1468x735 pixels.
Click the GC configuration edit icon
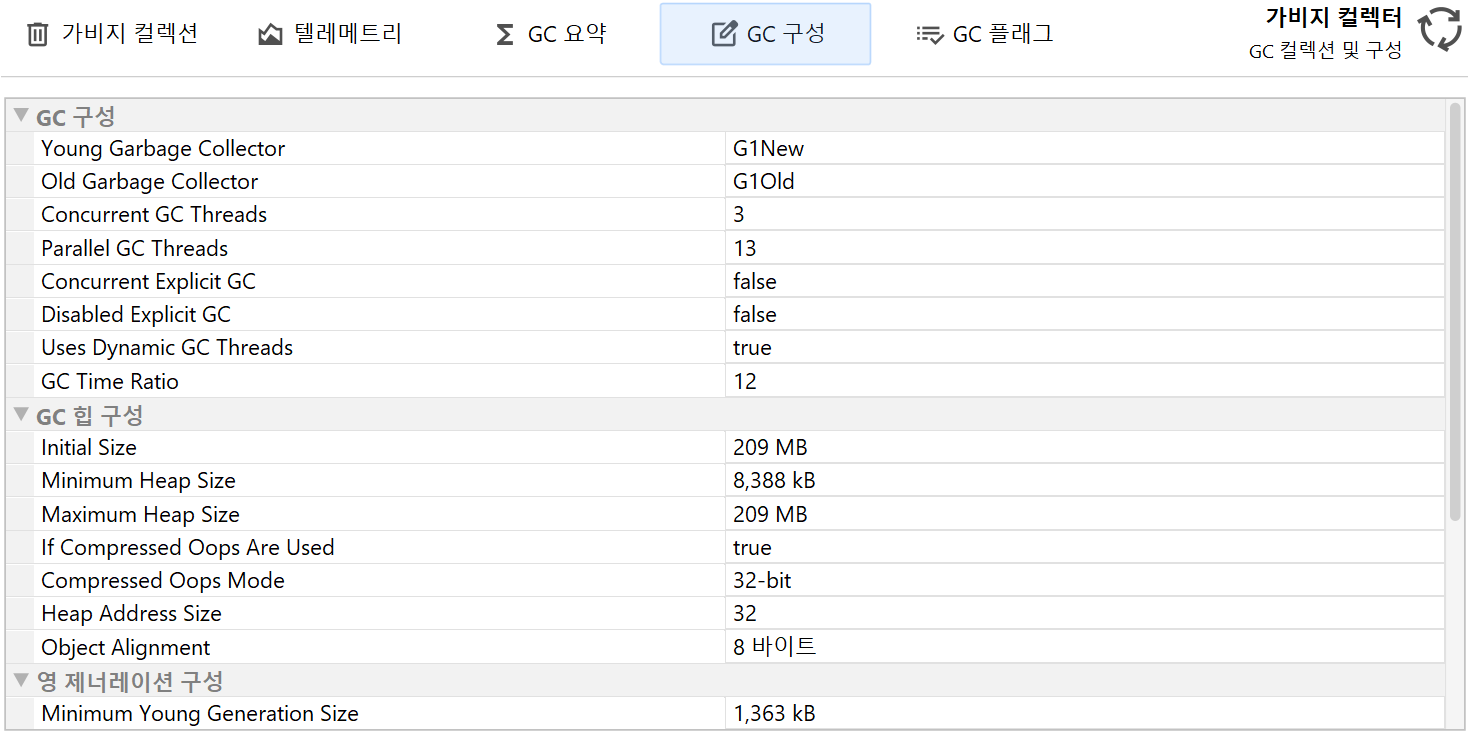723,35
